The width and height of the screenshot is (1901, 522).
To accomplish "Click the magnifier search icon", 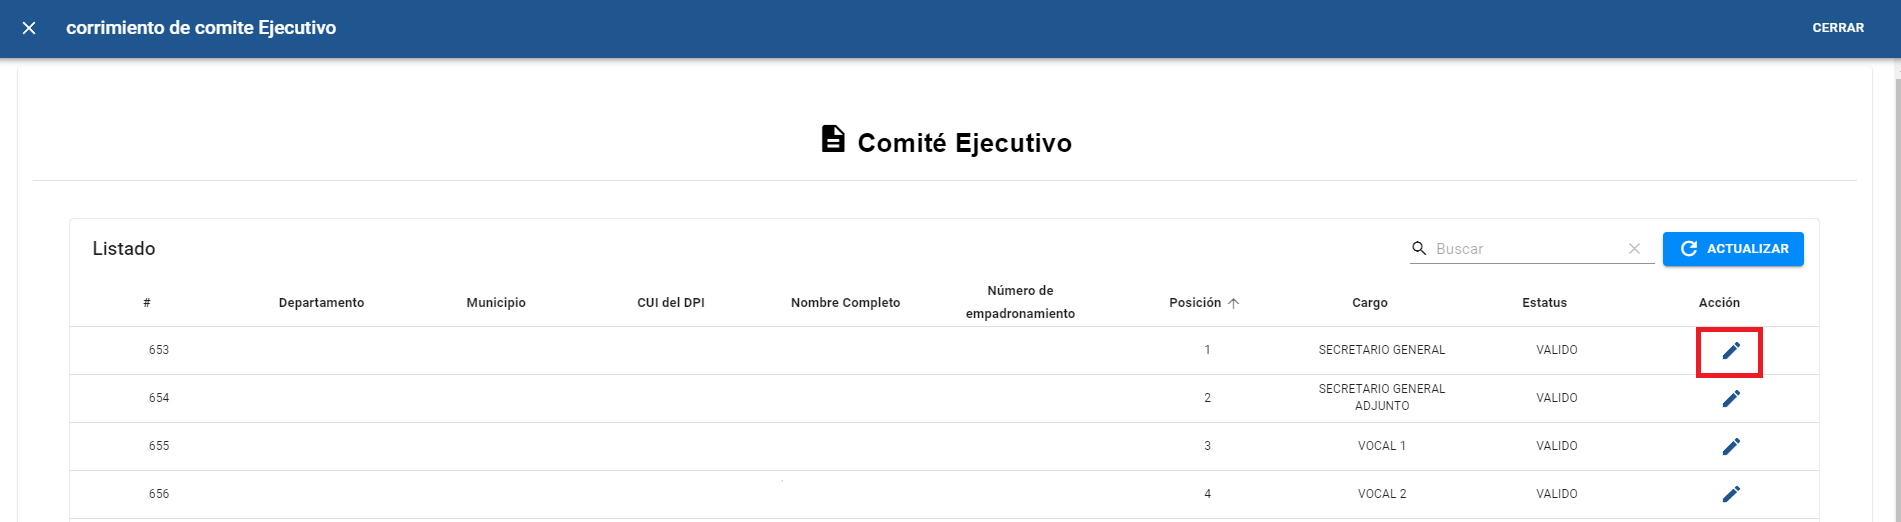I will tap(1418, 248).
